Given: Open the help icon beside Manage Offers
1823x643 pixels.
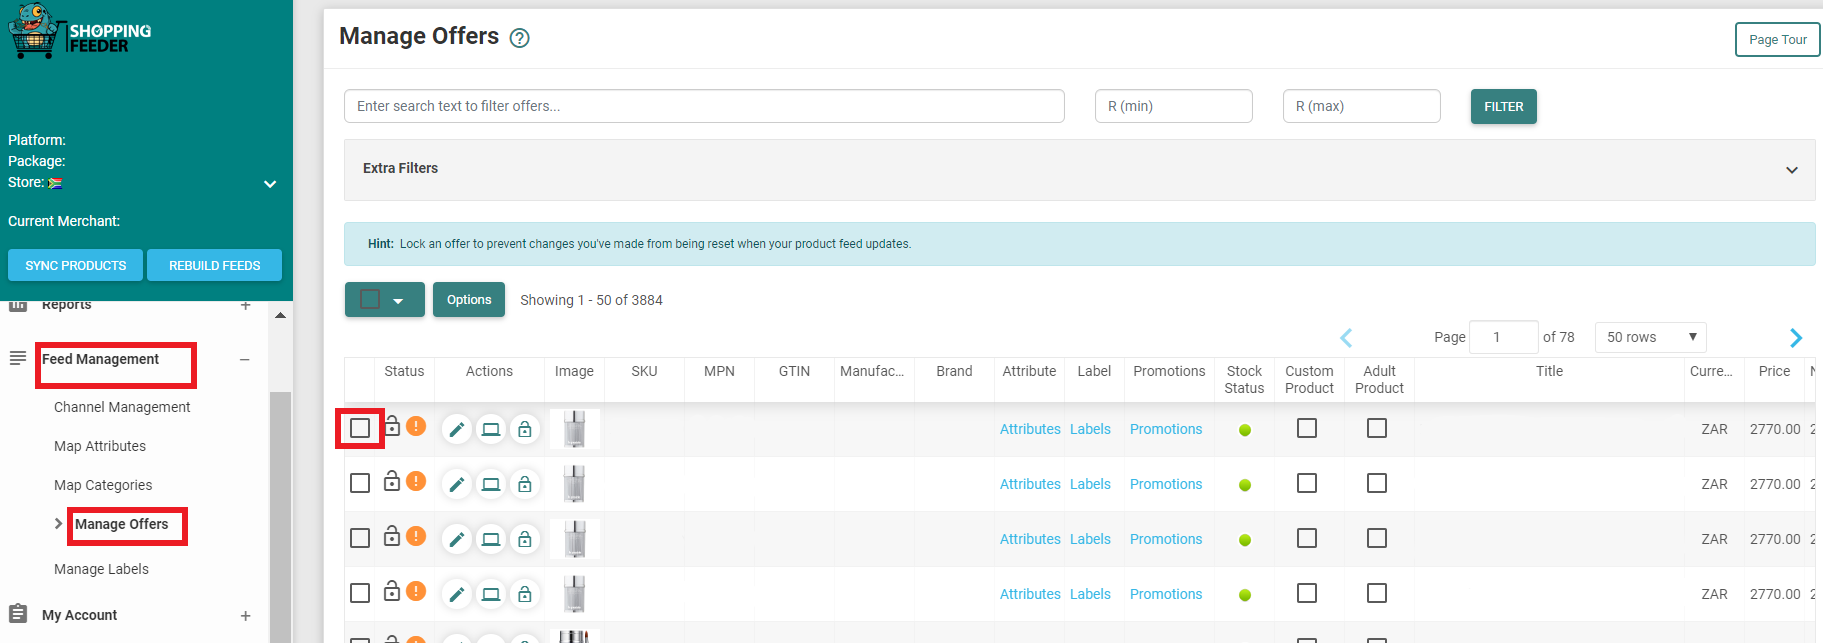Looking at the screenshot, I should pos(519,38).
